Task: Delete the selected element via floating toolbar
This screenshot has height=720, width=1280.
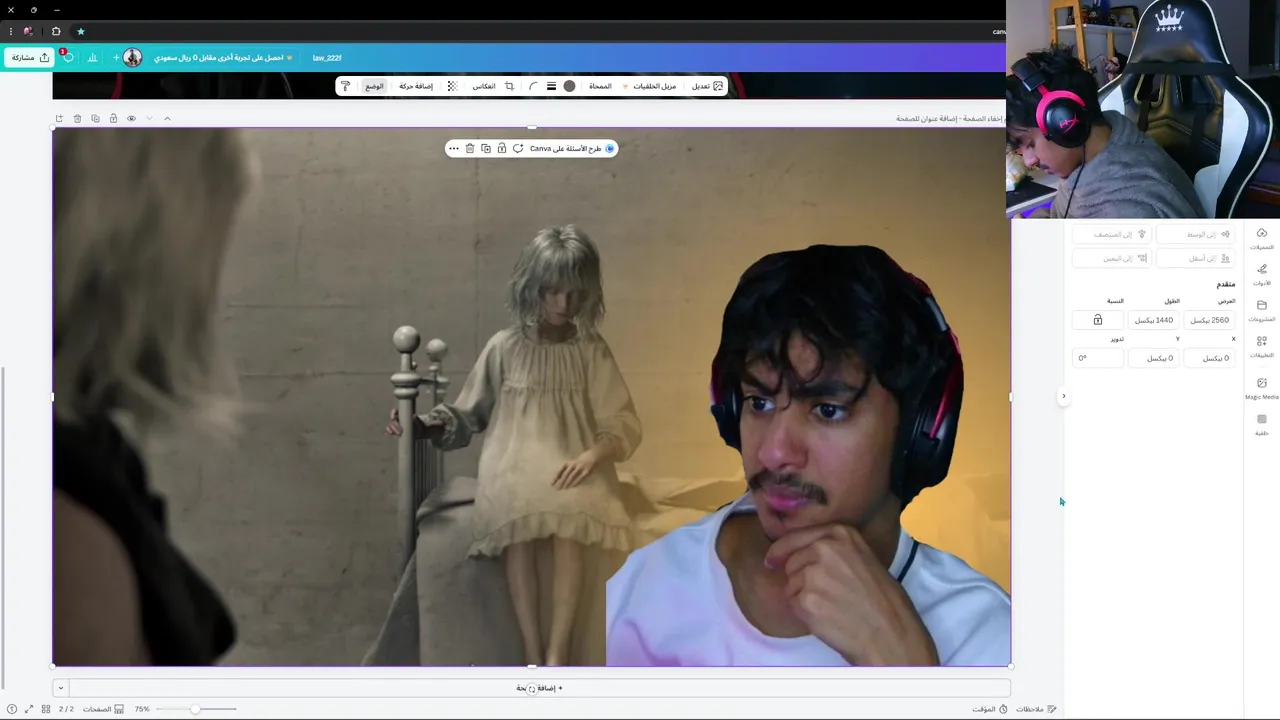Action: point(470,148)
